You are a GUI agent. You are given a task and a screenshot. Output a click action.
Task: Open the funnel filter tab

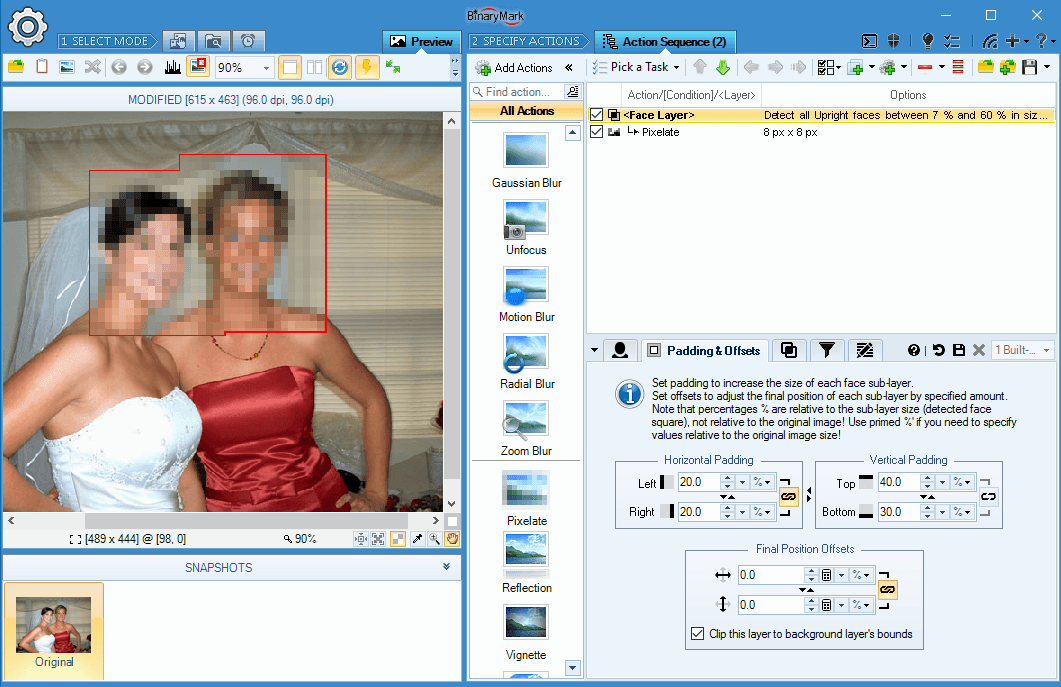coord(826,350)
